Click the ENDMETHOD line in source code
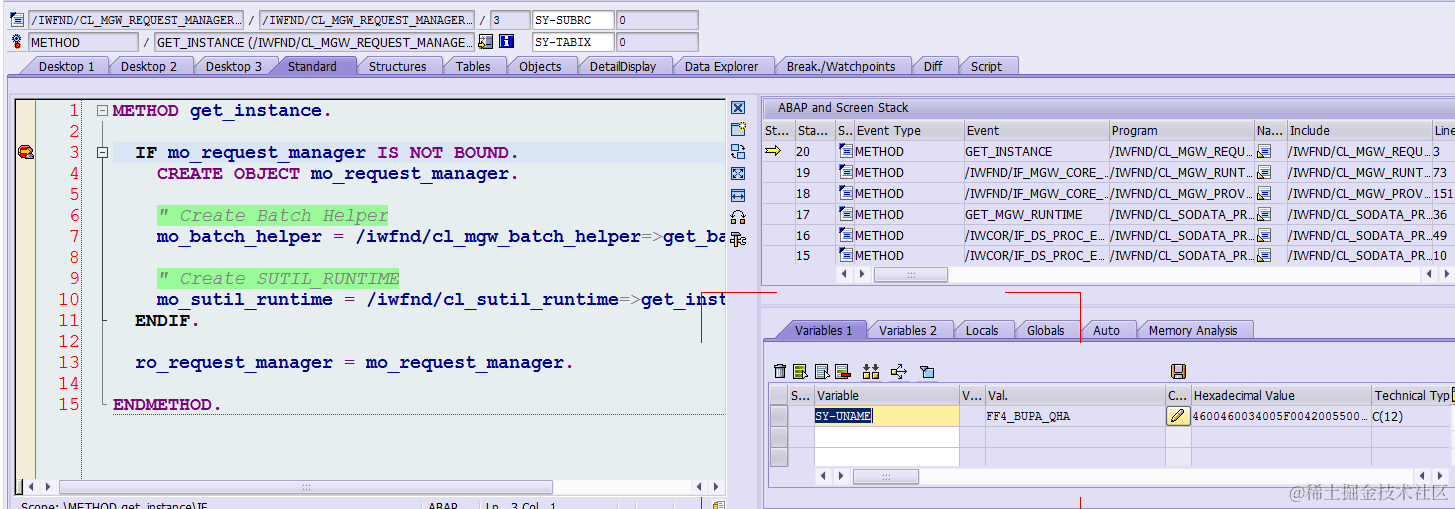1455x509 pixels. point(167,405)
